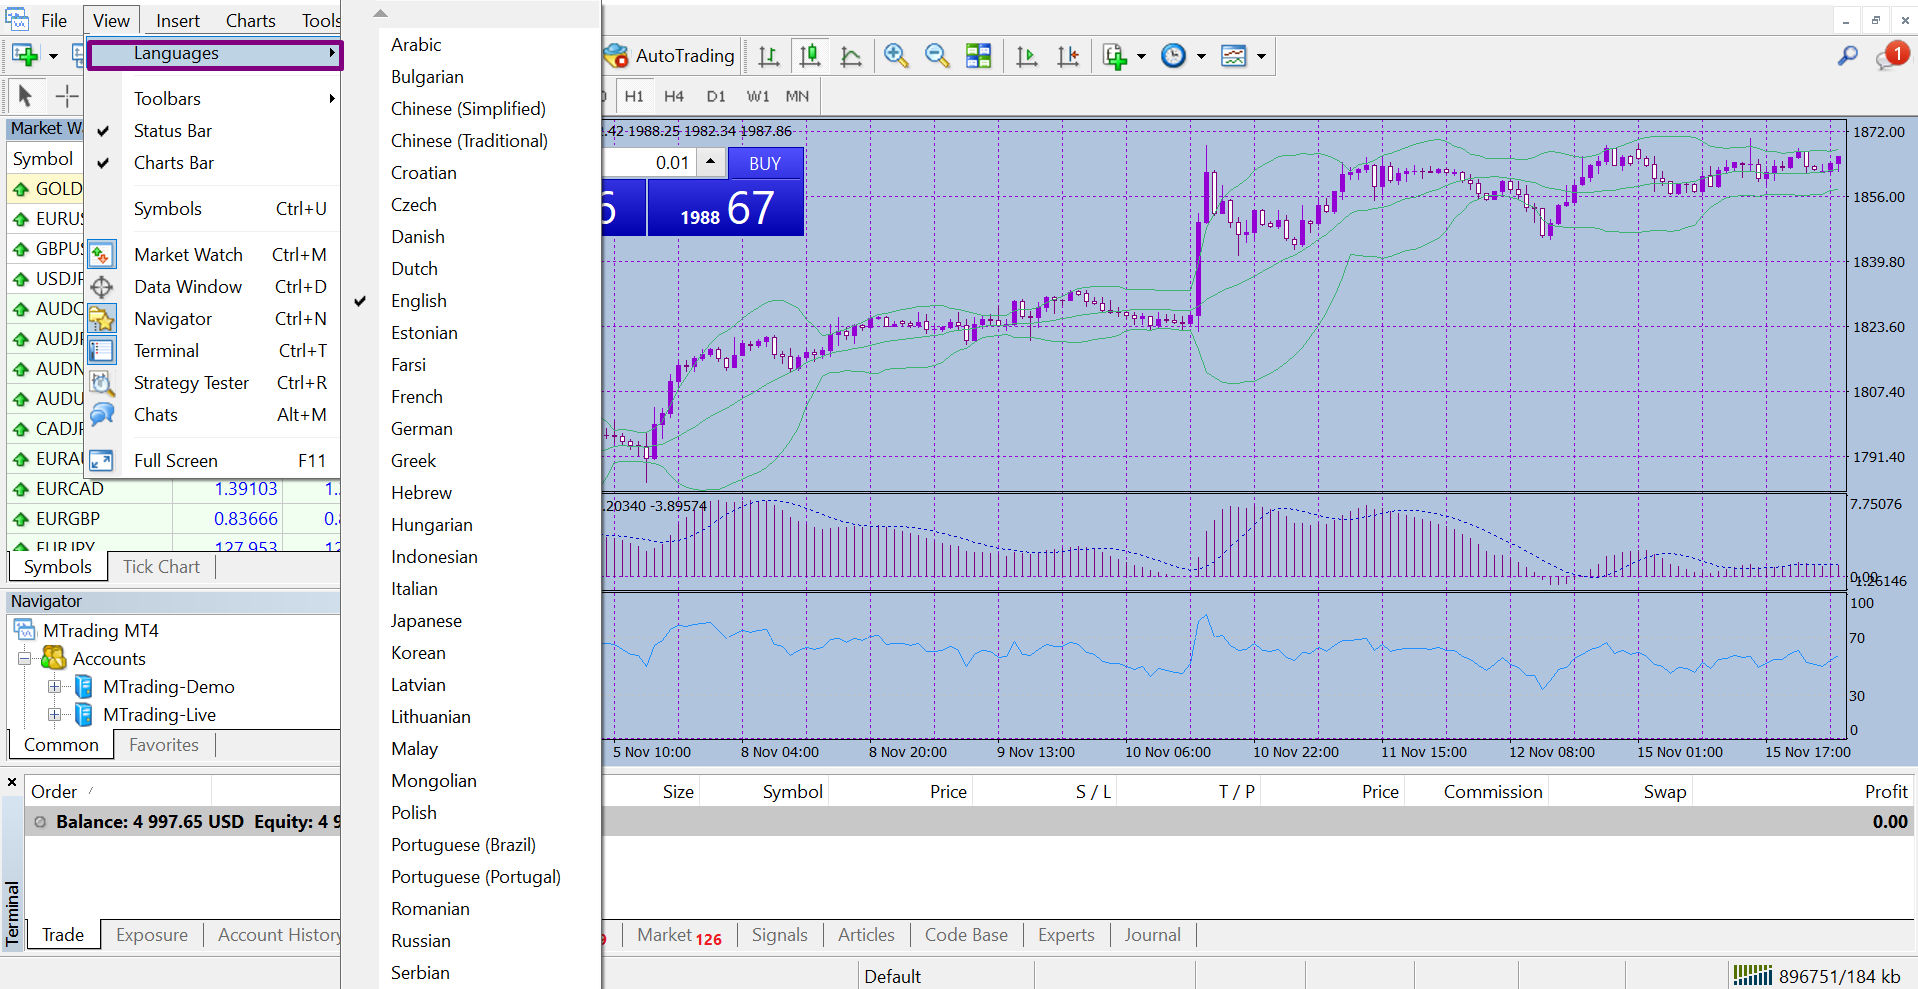The width and height of the screenshot is (1918, 989).
Task: Open the File menu
Action: [54, 21]
